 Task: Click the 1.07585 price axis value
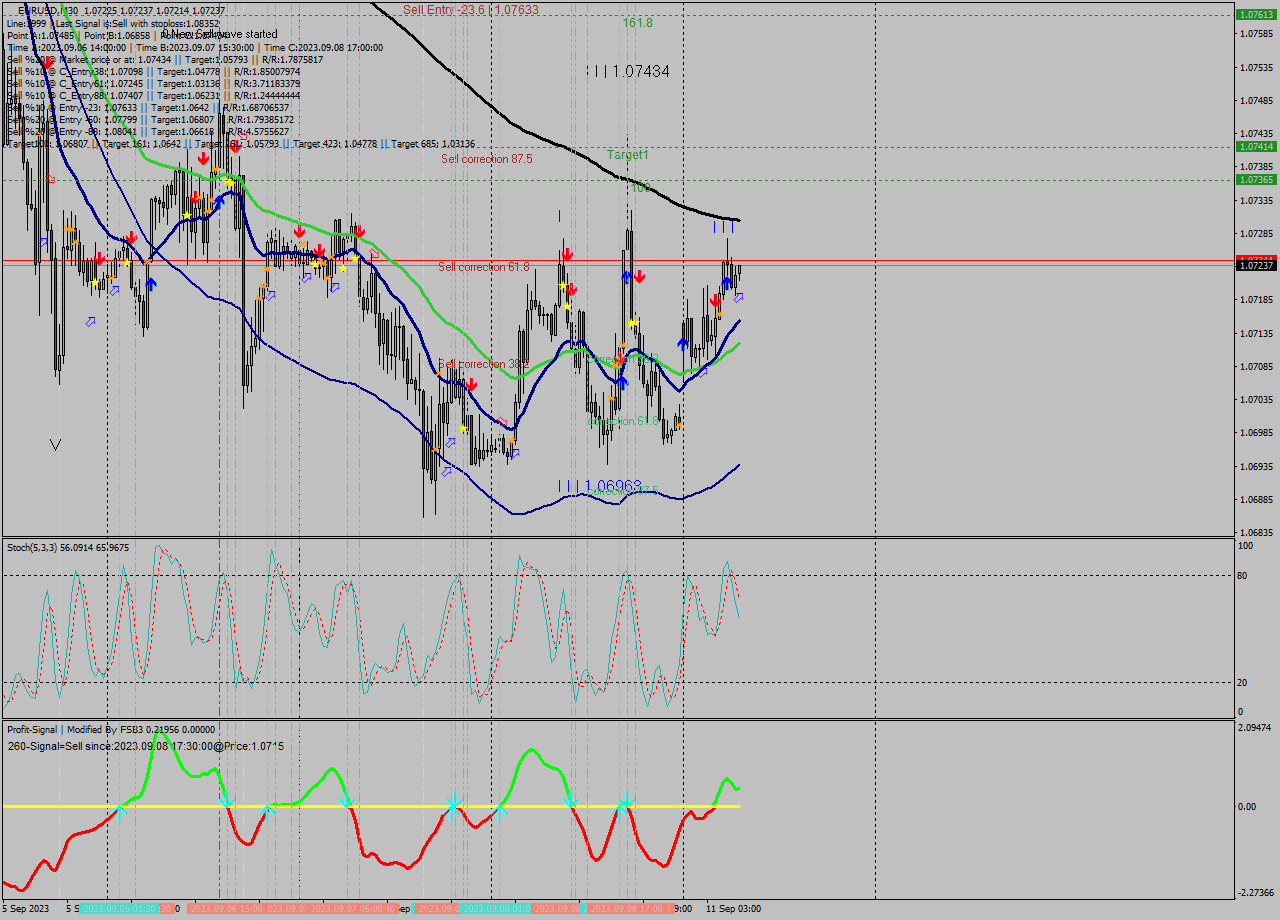(1255, 34)
